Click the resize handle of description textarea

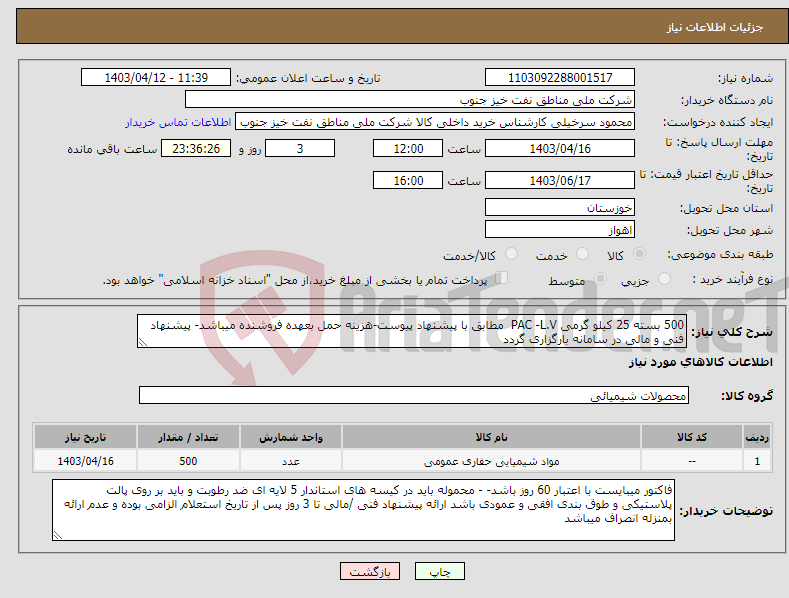(x=143, y=343)
